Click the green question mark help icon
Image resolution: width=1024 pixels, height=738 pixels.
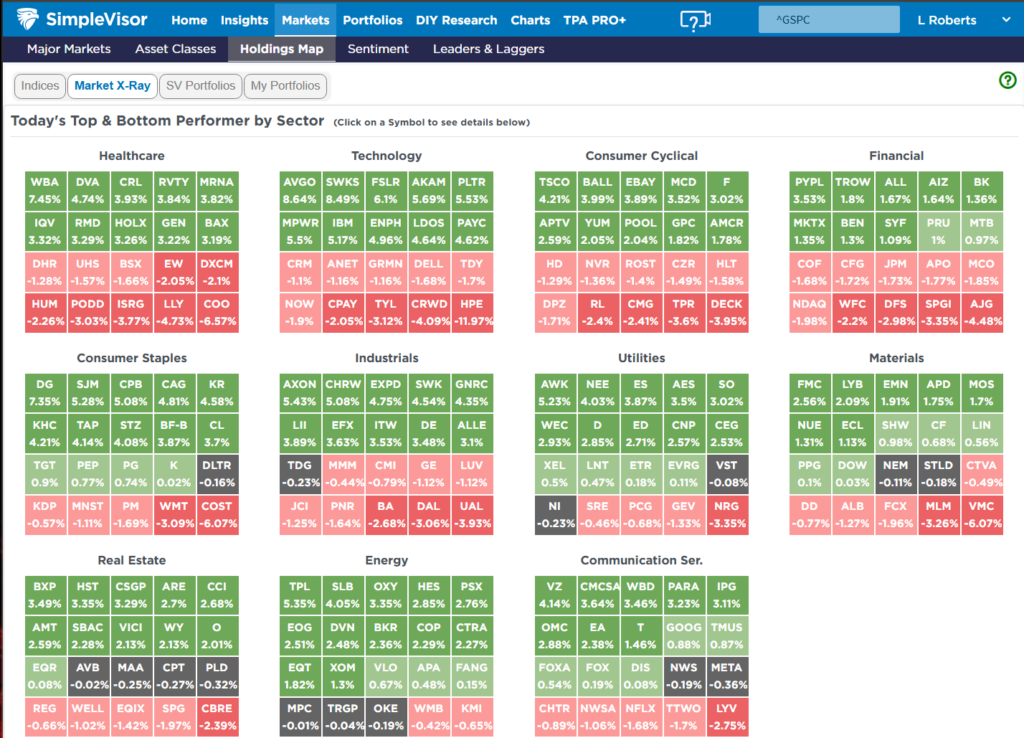click(x=1007, y=80)
